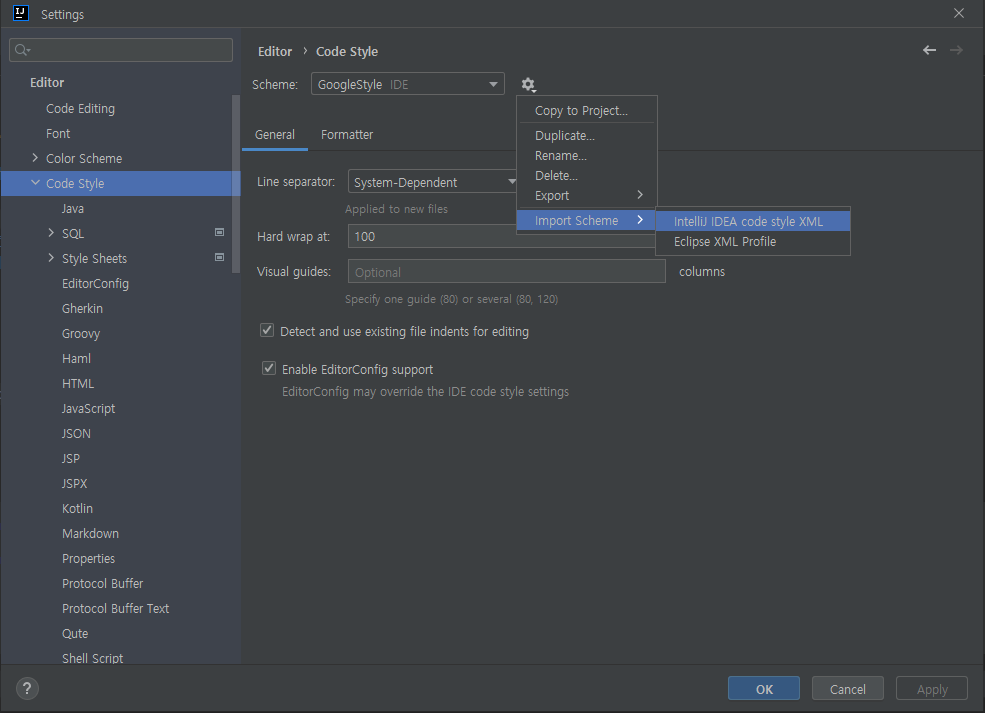Select JSPX under Code Style
Viewport: 985px width, 713px height.
point(75,484)
